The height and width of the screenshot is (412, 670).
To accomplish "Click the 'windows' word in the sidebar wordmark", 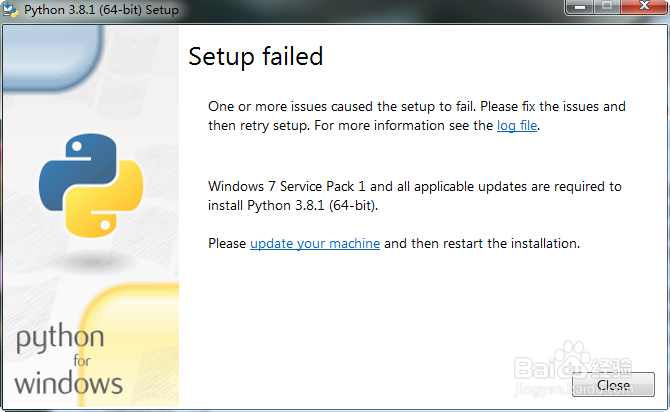I will [69, 382].
